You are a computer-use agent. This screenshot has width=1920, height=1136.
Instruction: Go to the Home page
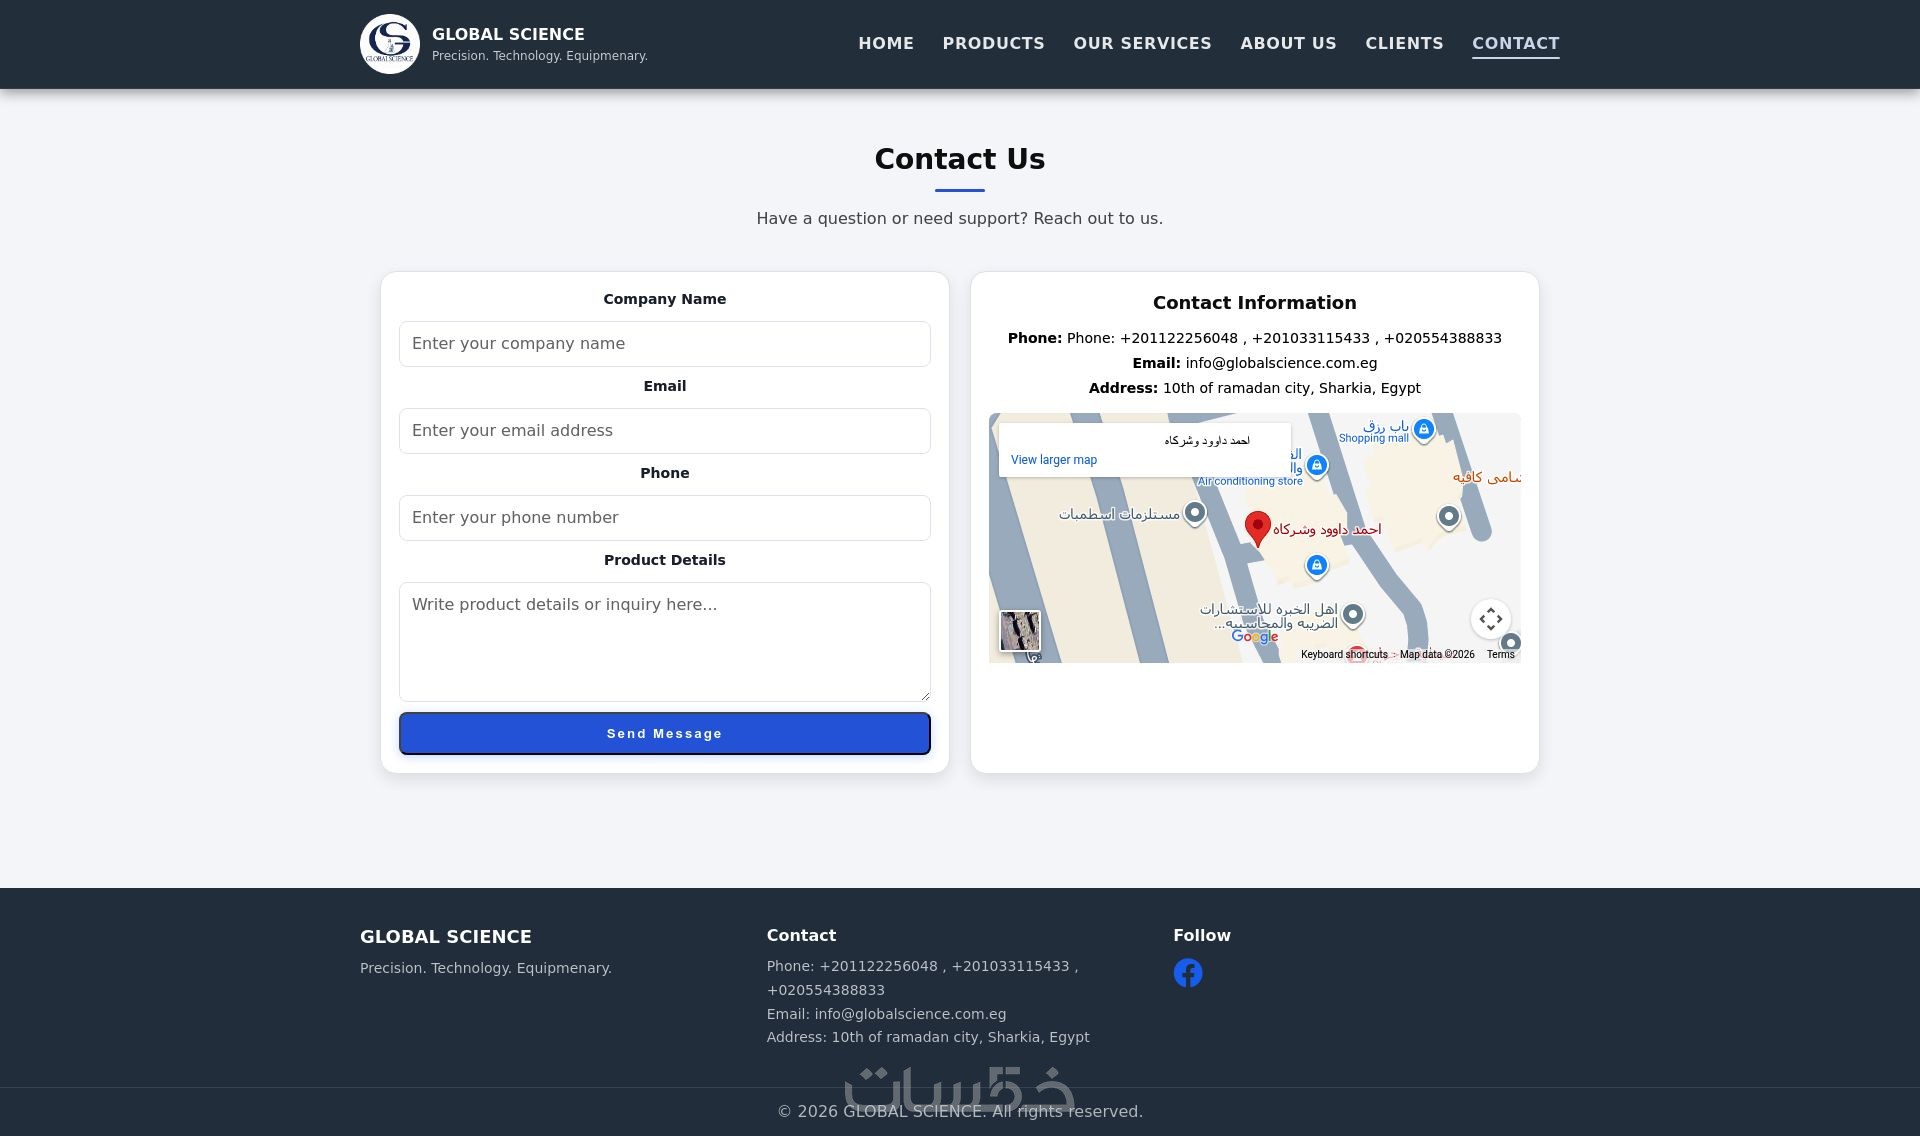tap(885, 44)
